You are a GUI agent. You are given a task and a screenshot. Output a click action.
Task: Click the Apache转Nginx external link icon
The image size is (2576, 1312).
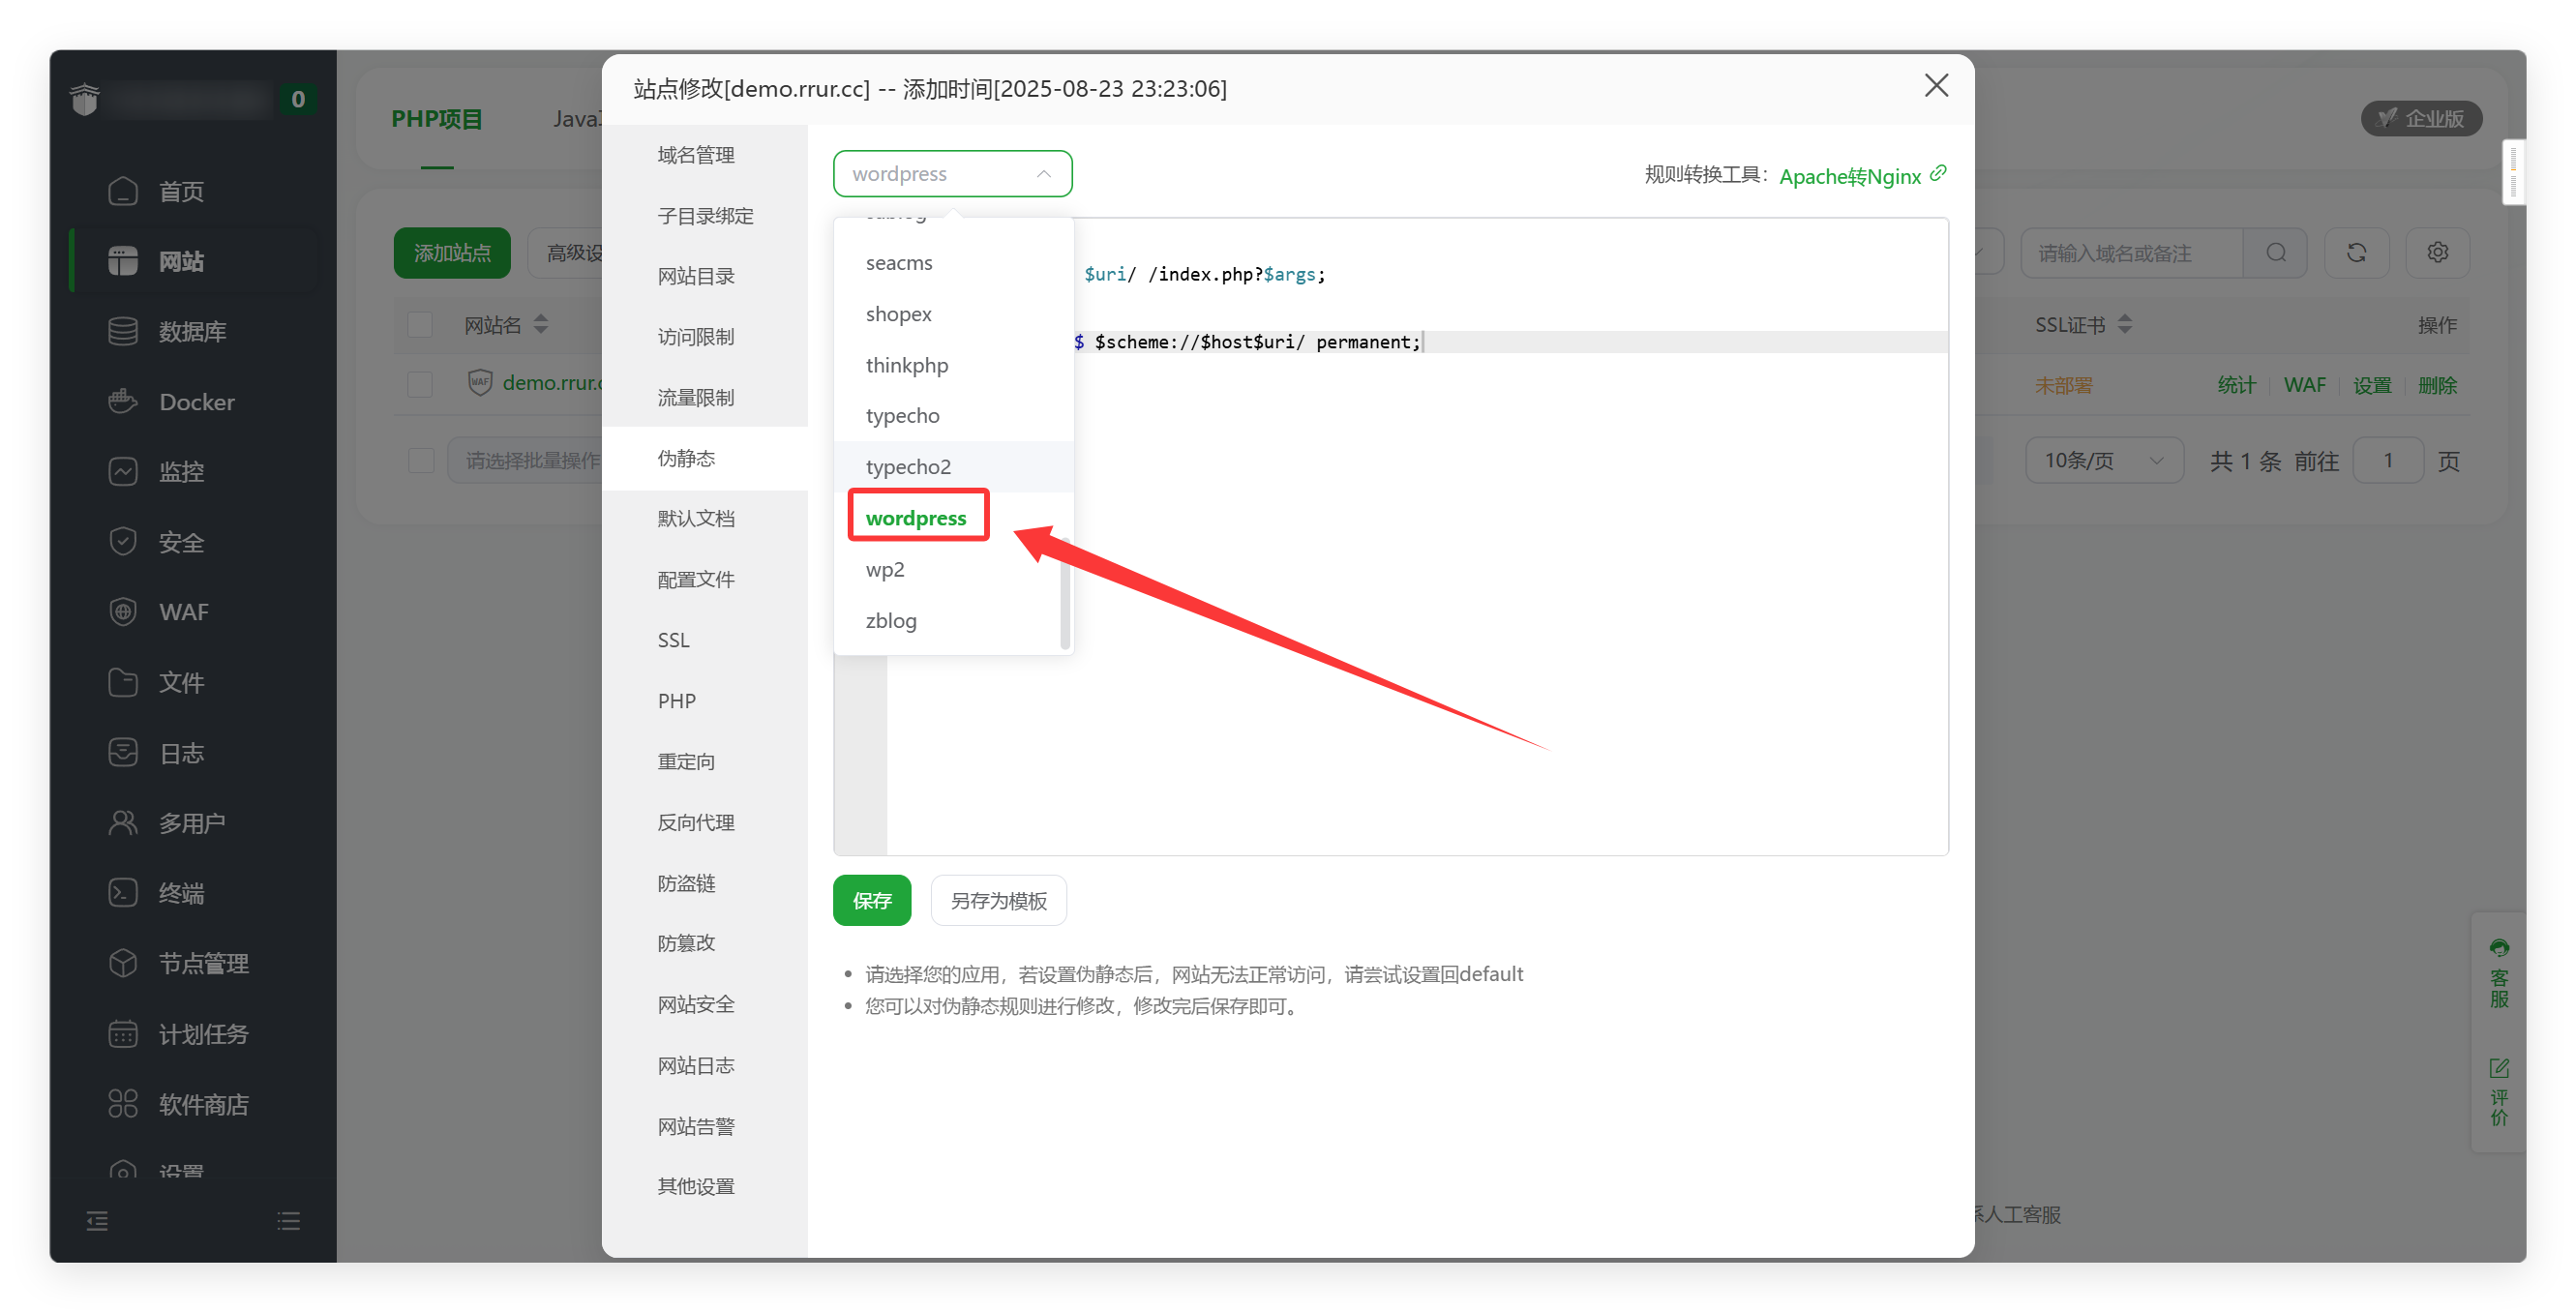pos(1938,174)
